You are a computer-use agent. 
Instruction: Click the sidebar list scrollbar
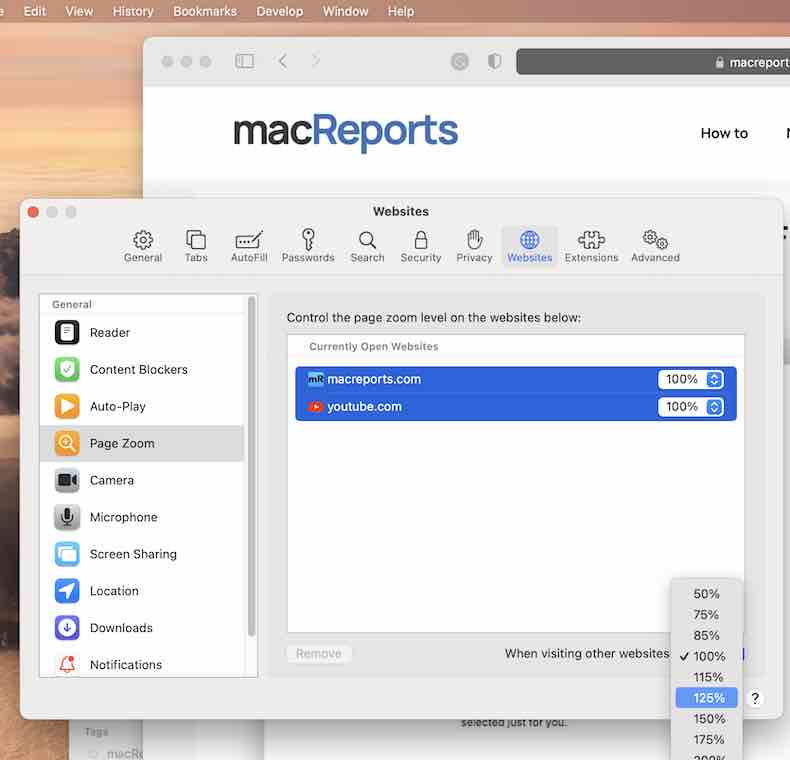(x=251, y=466)
